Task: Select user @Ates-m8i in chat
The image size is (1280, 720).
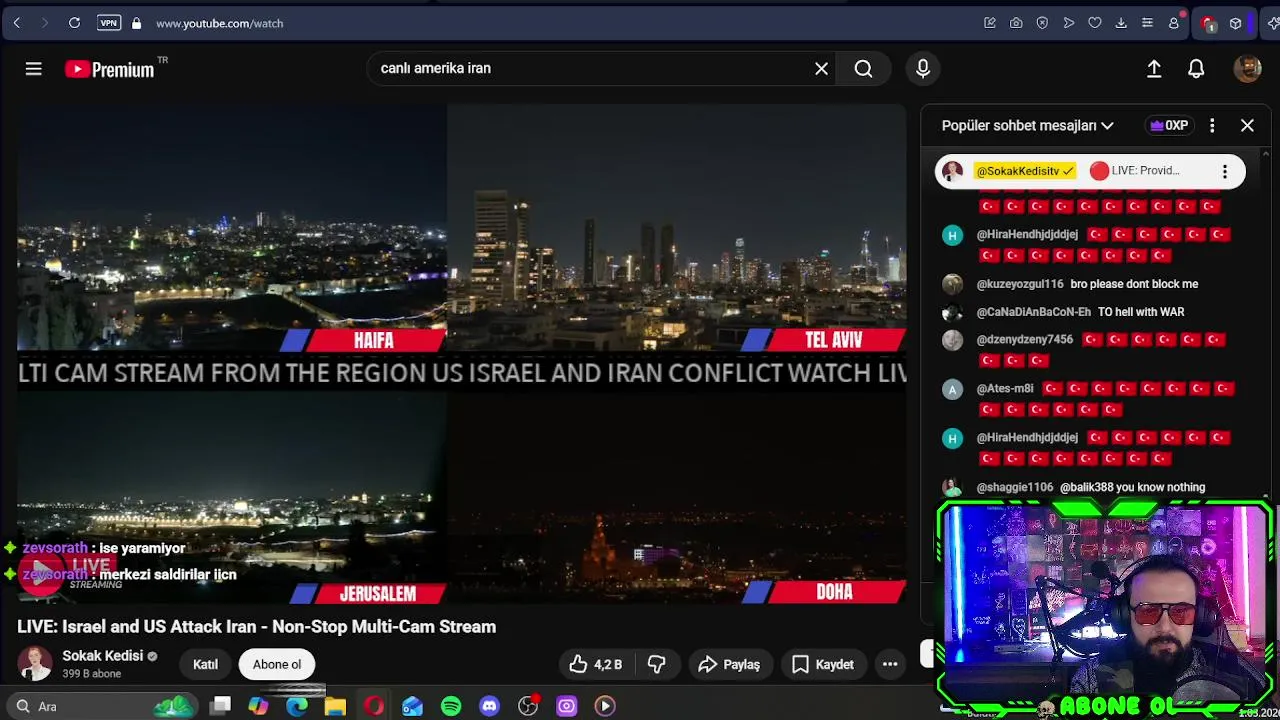Action: [x=1005, y=388]
